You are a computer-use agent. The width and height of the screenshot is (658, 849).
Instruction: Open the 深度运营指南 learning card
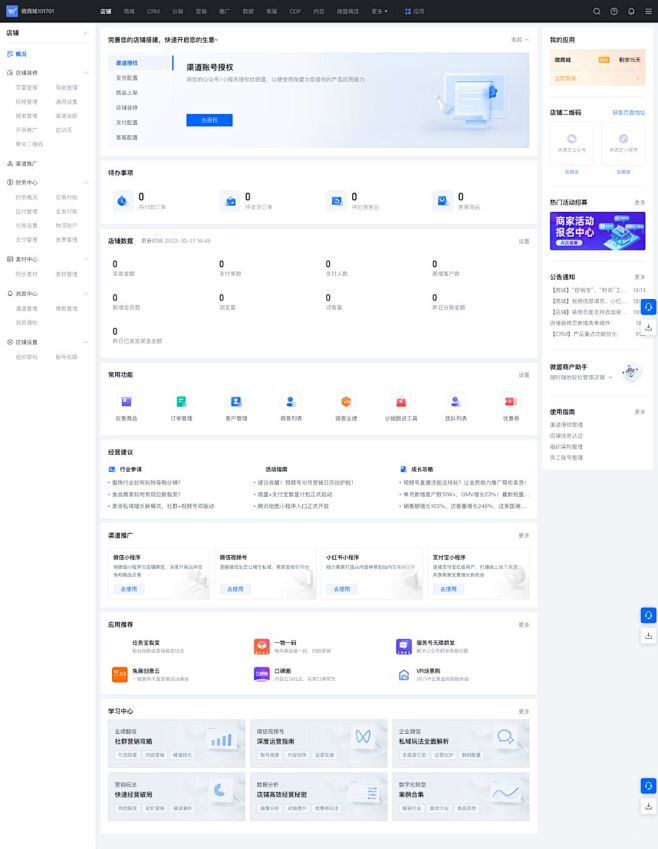click(318, 743)
